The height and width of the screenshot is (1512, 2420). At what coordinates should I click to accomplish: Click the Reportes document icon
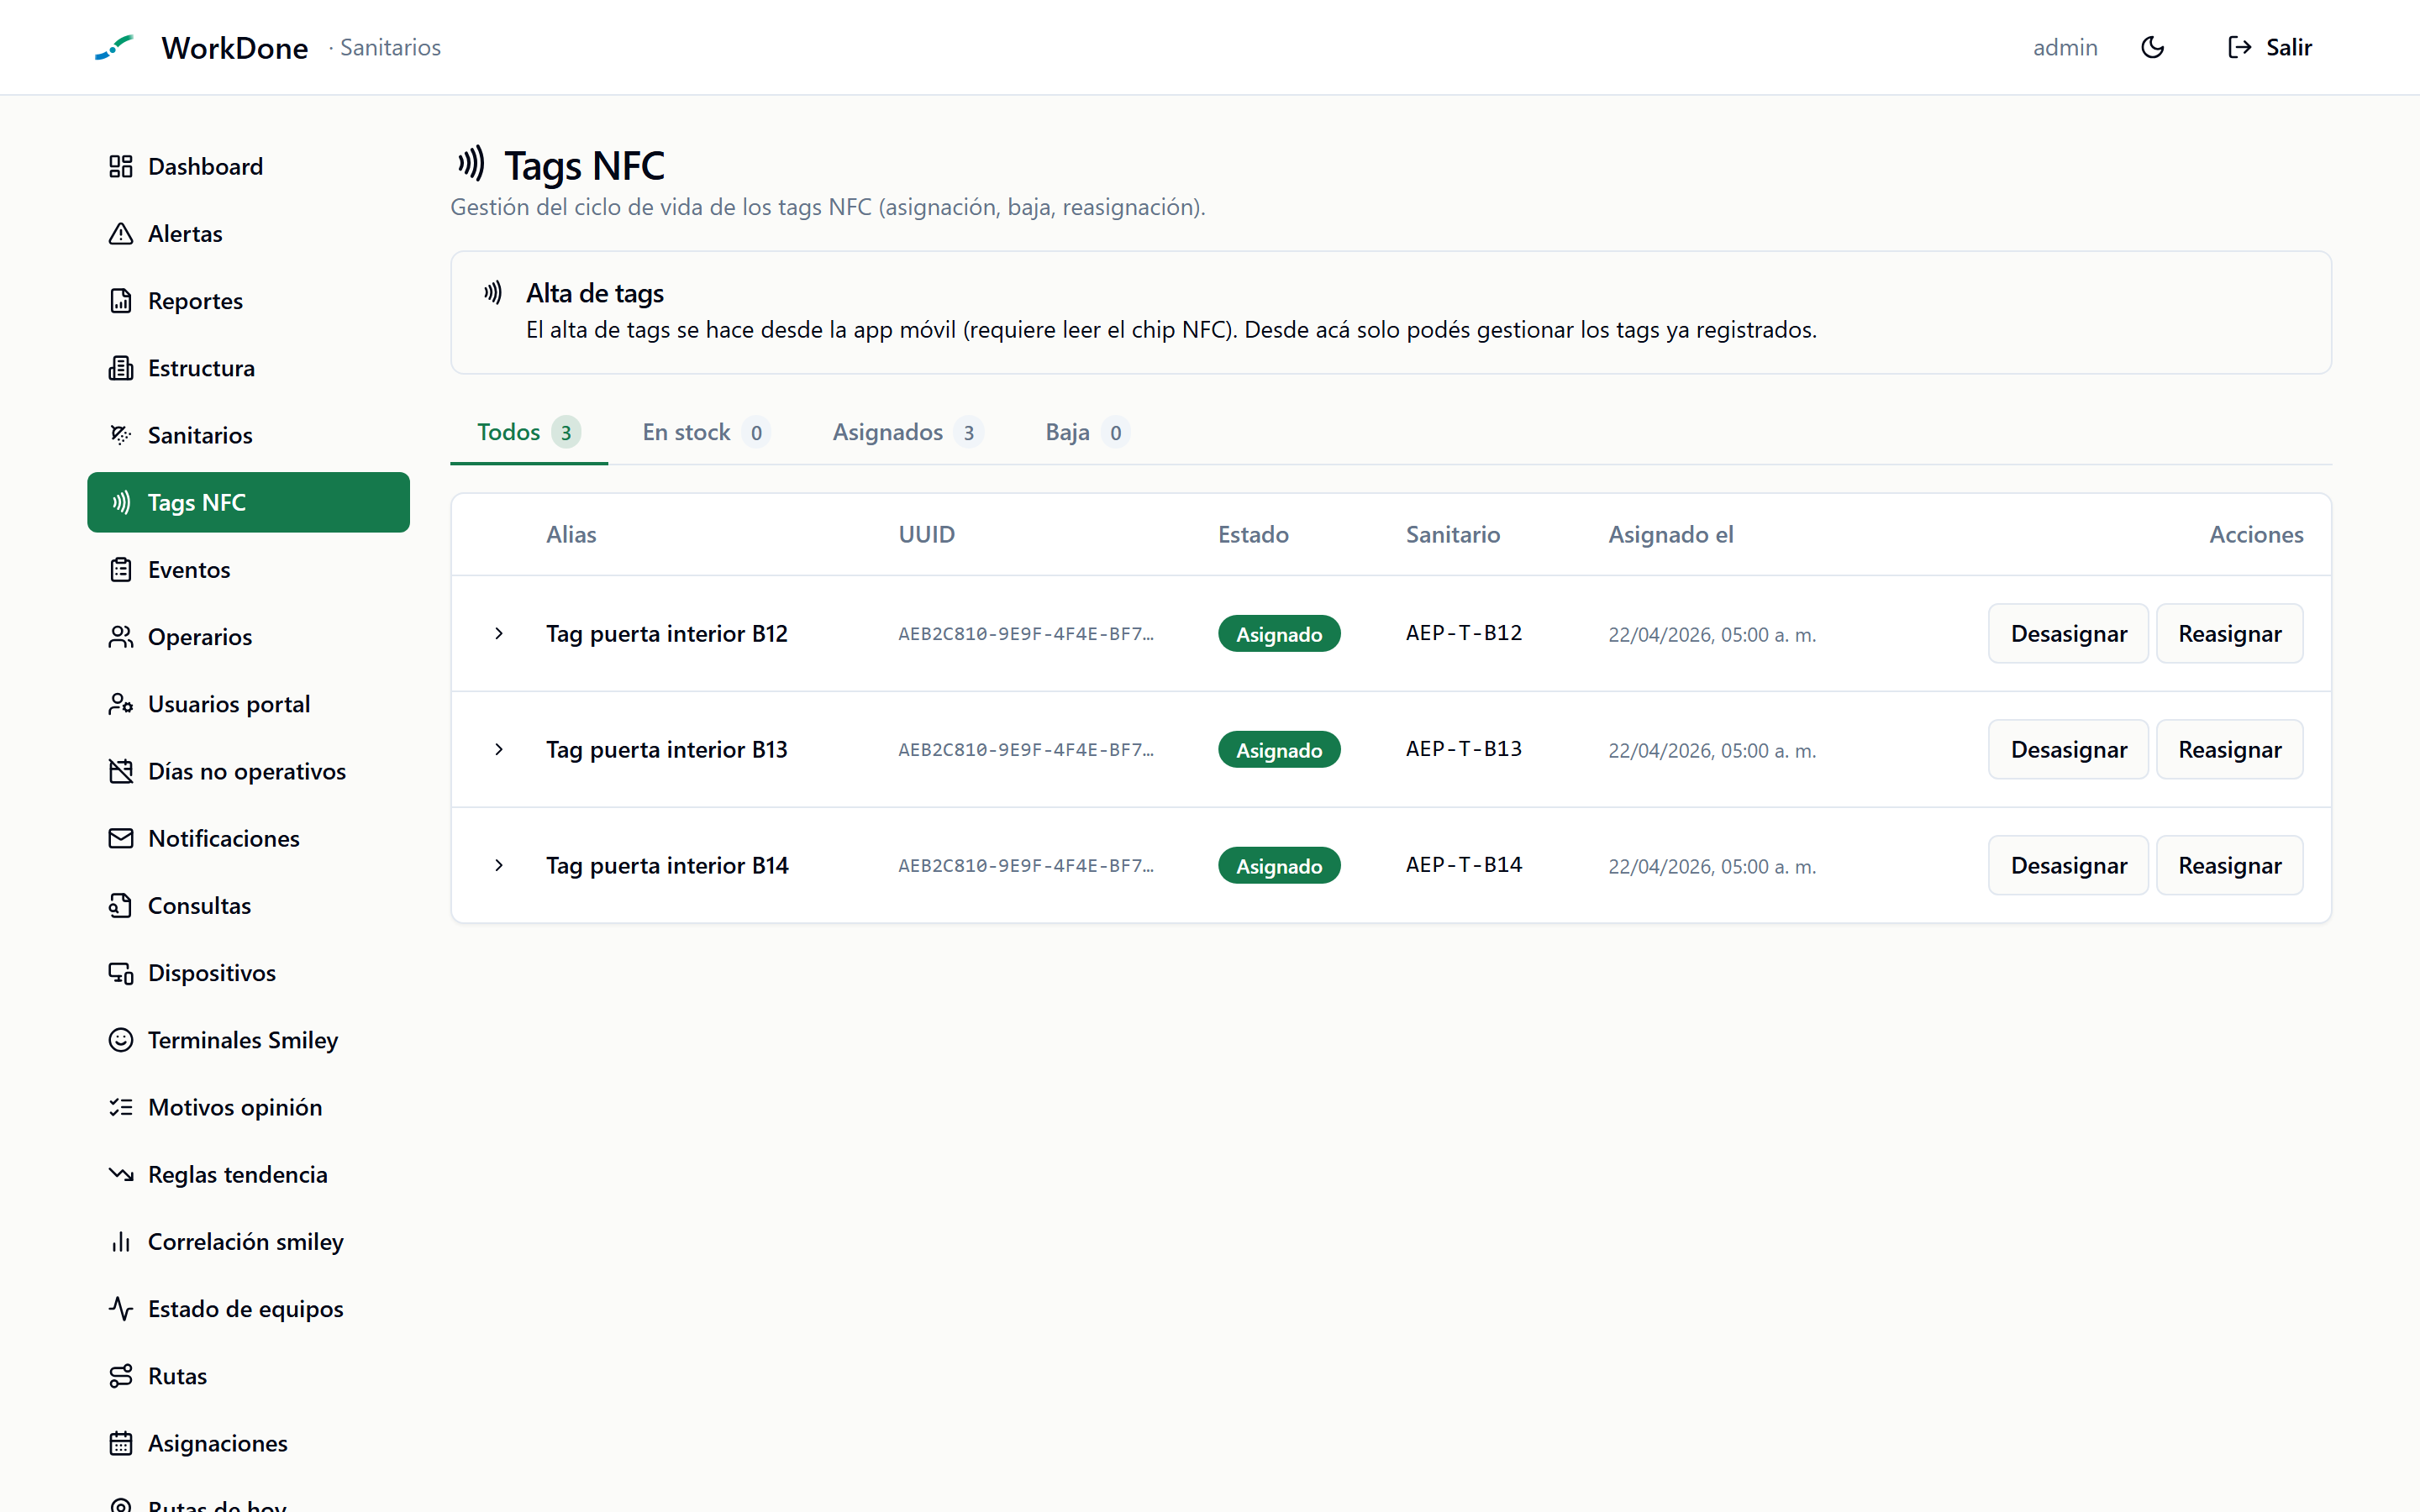(x=121, y=301)
